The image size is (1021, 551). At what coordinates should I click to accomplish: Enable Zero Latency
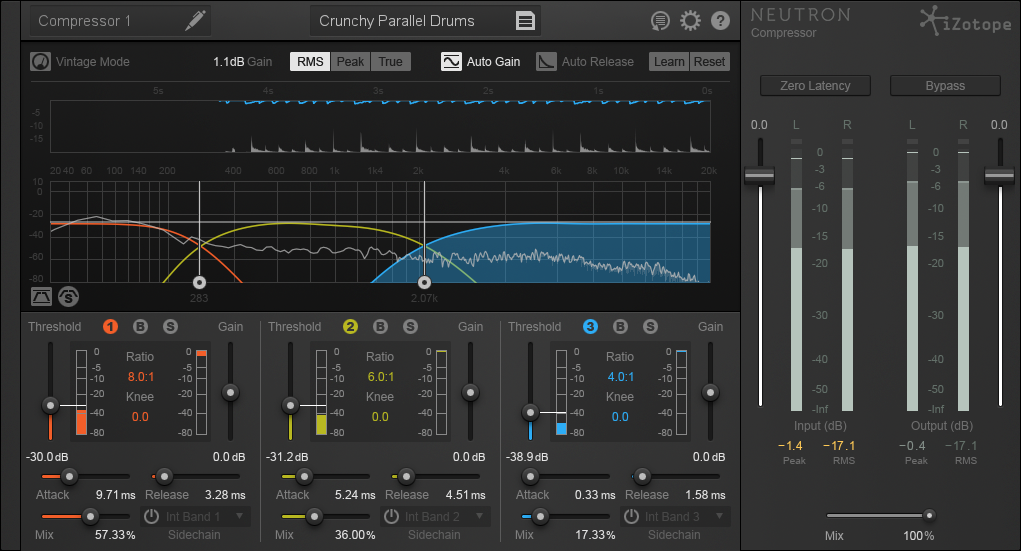click(x=815, y=86)
